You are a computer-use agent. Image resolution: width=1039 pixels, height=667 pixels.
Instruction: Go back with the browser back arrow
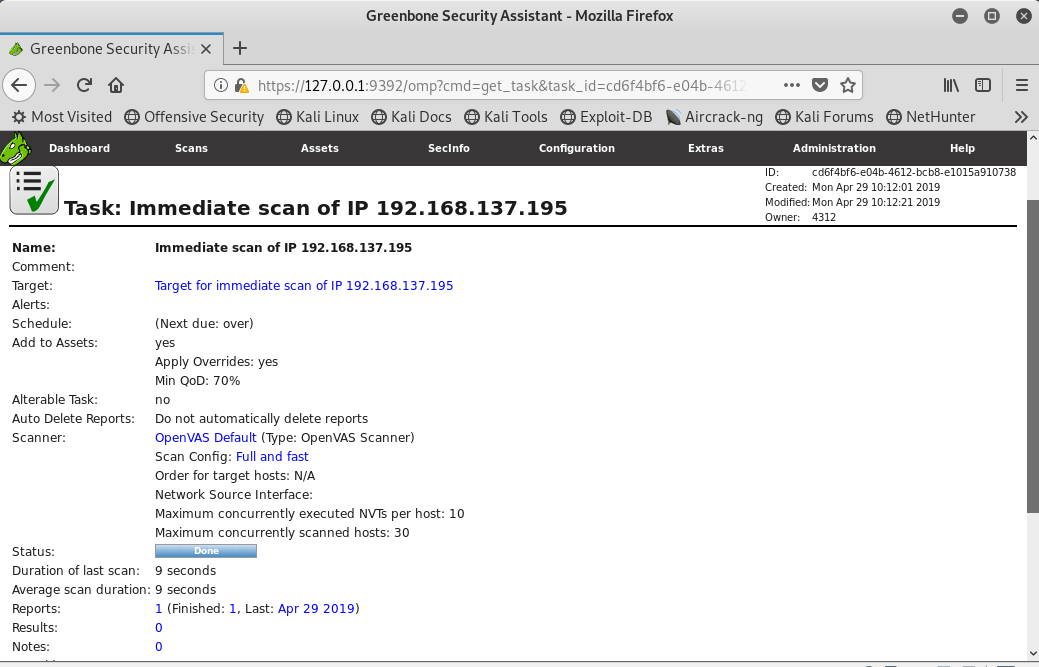click(19, 85)
